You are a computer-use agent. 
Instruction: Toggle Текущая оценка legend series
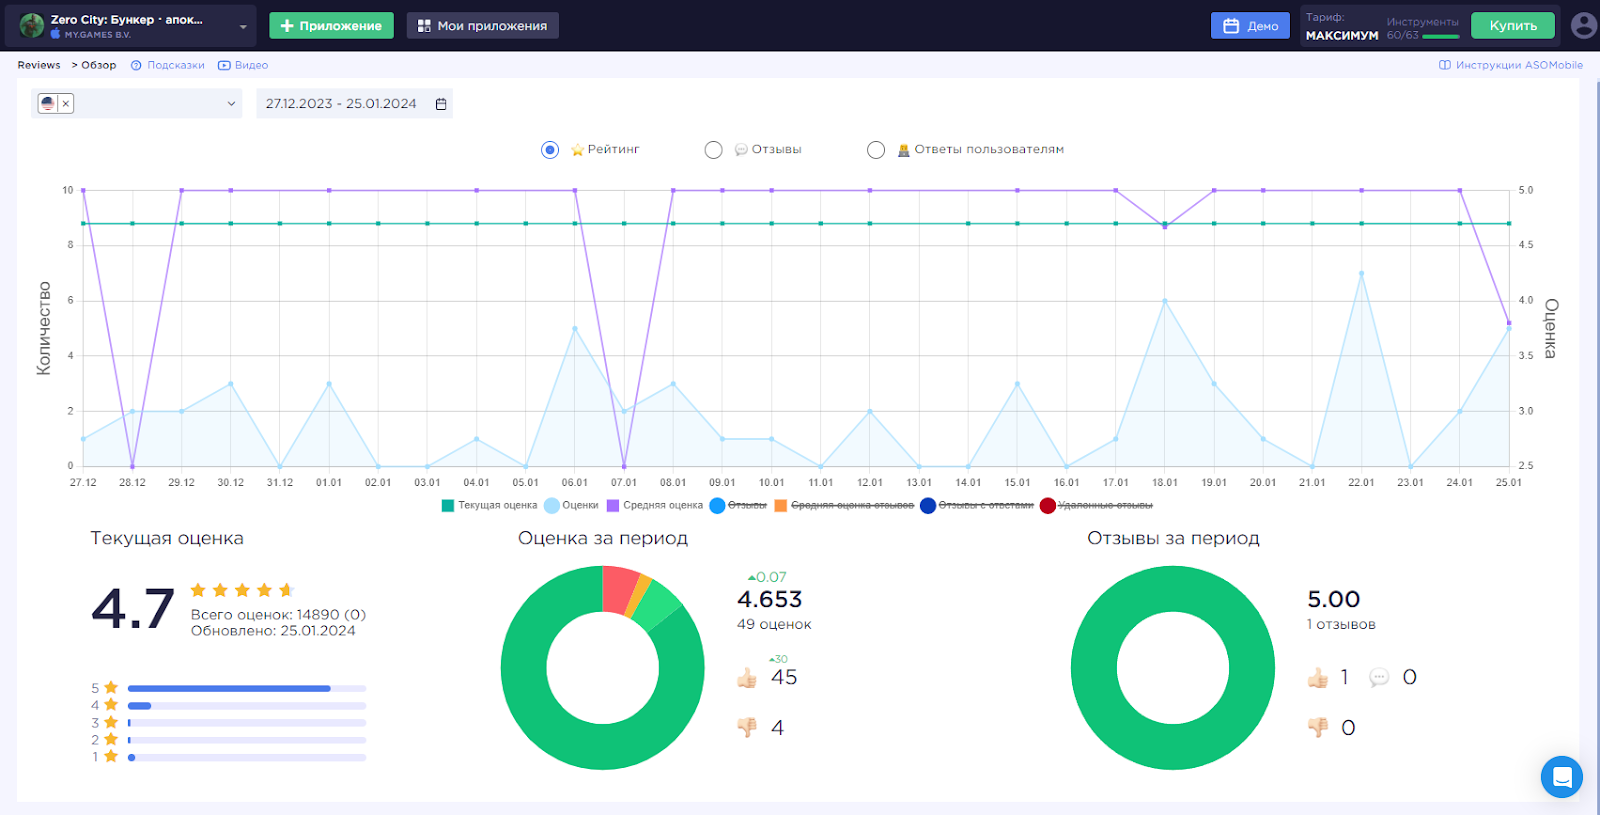click(x=489, y=506)
